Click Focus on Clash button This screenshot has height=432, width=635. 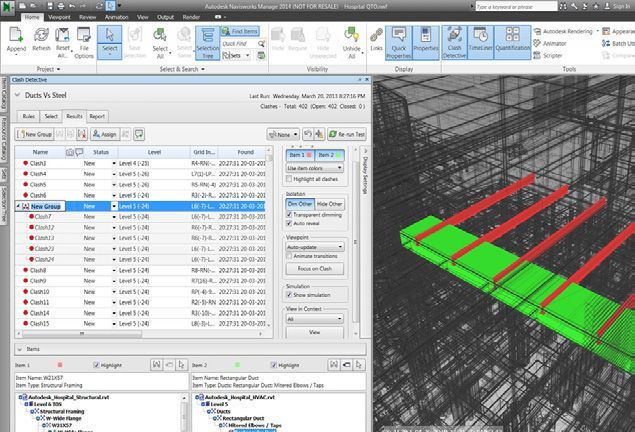(315, 268)
